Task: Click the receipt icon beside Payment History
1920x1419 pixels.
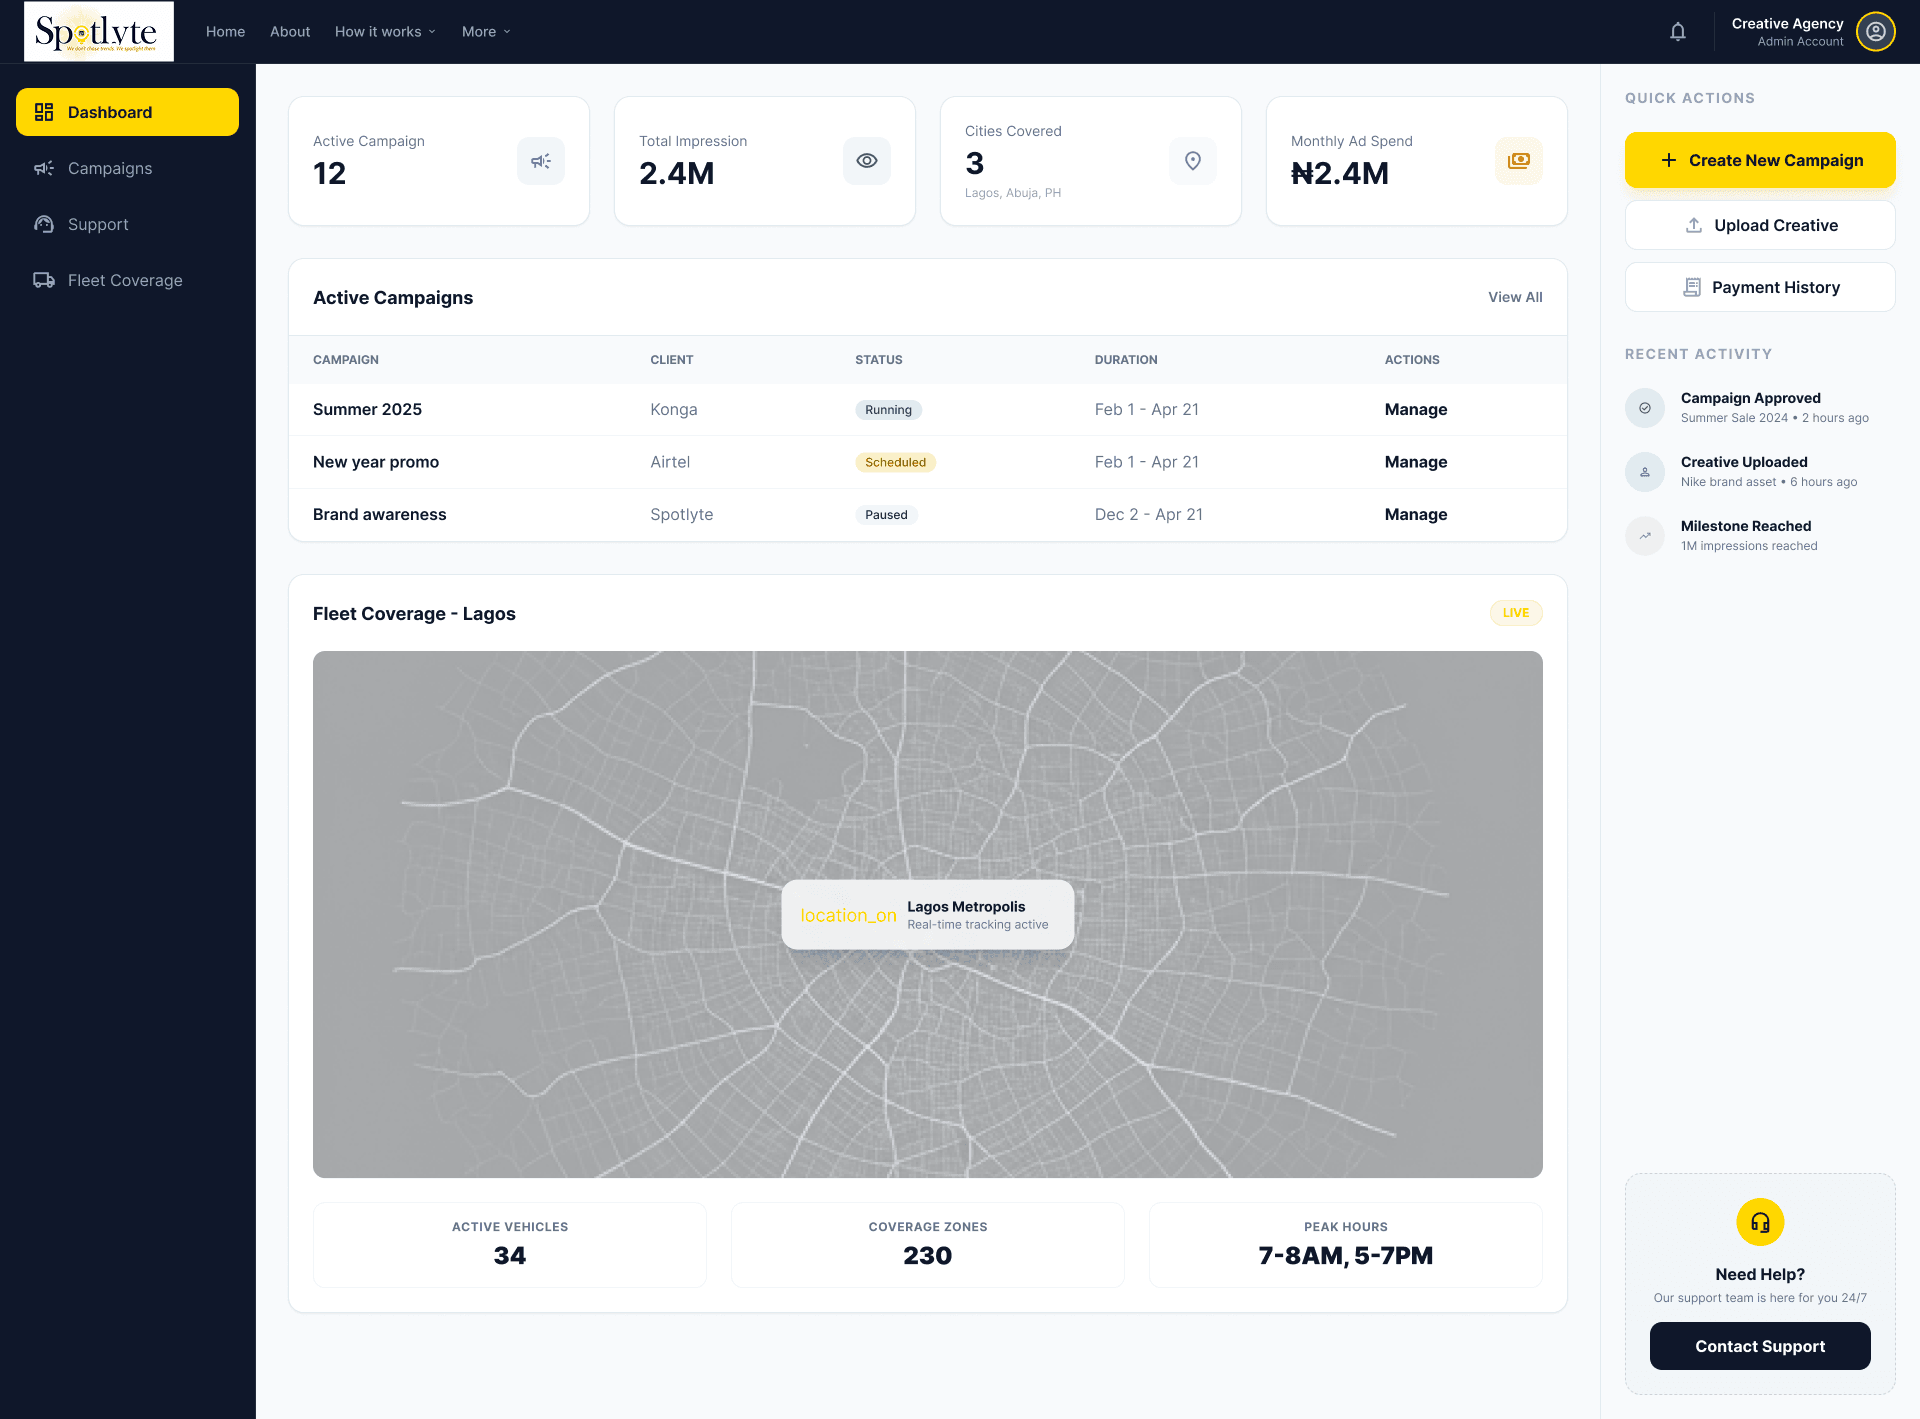Action: click(x=1692, y=287)
